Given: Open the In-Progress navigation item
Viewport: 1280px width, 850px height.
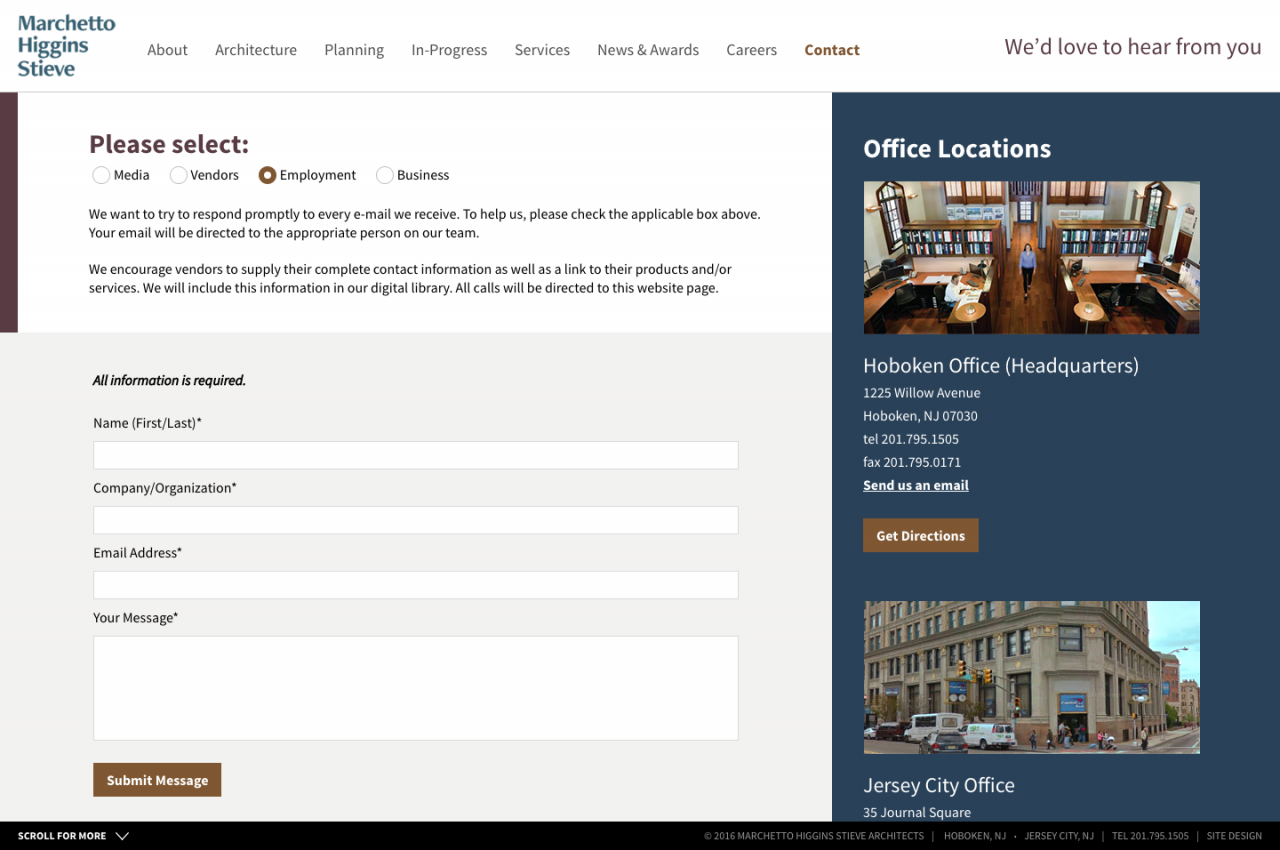Looking at the screenshot, I should tap(449, 50).
